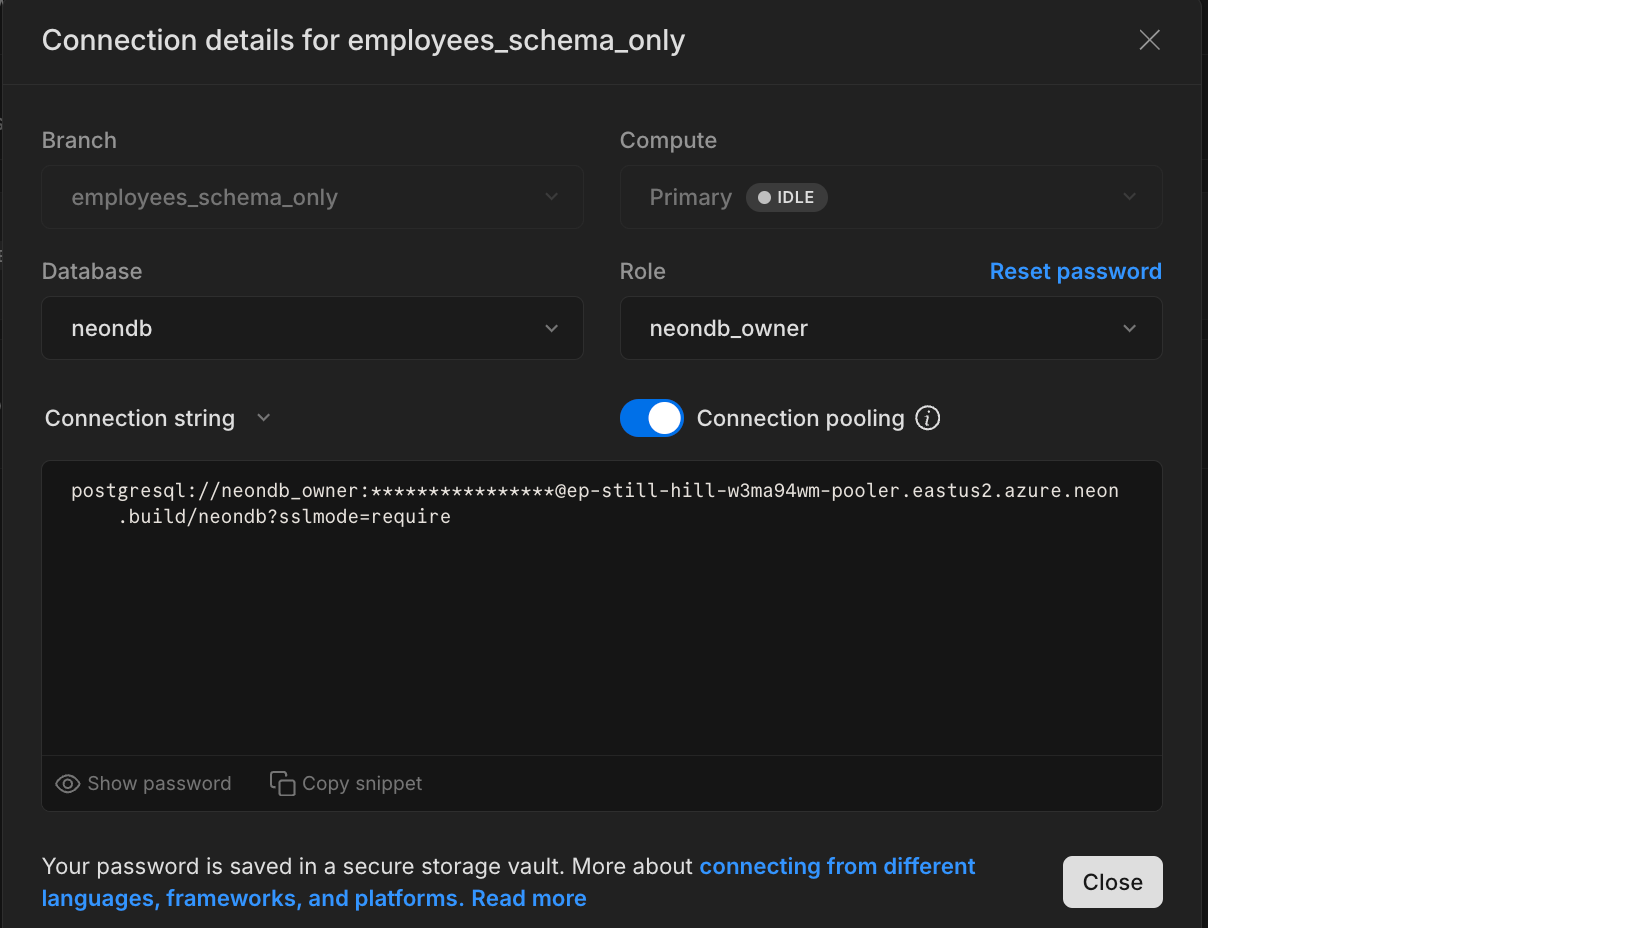
Task: Click the chevron next to Connection string
Action: click(x=263, y=418)
